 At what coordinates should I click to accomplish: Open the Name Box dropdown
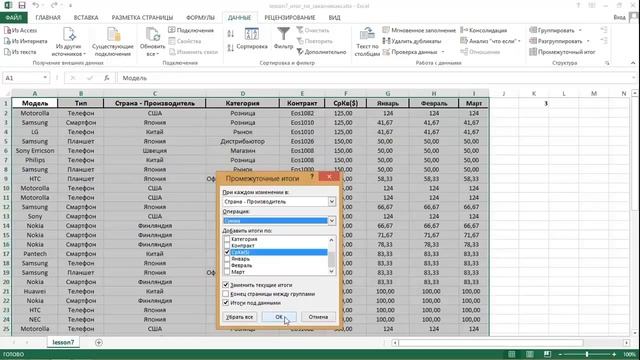click(x=45, y=78)
